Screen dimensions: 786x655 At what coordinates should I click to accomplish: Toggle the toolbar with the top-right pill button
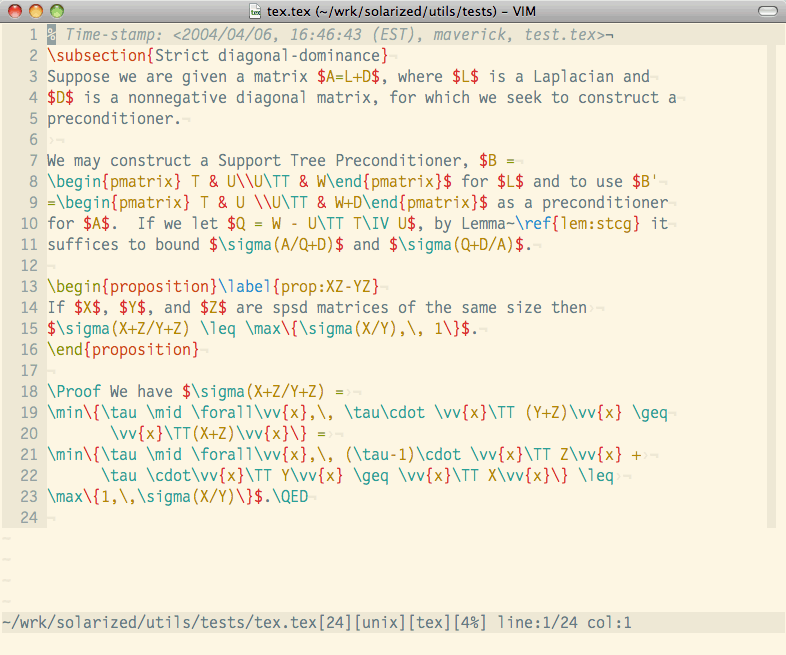tap(765, 11)
